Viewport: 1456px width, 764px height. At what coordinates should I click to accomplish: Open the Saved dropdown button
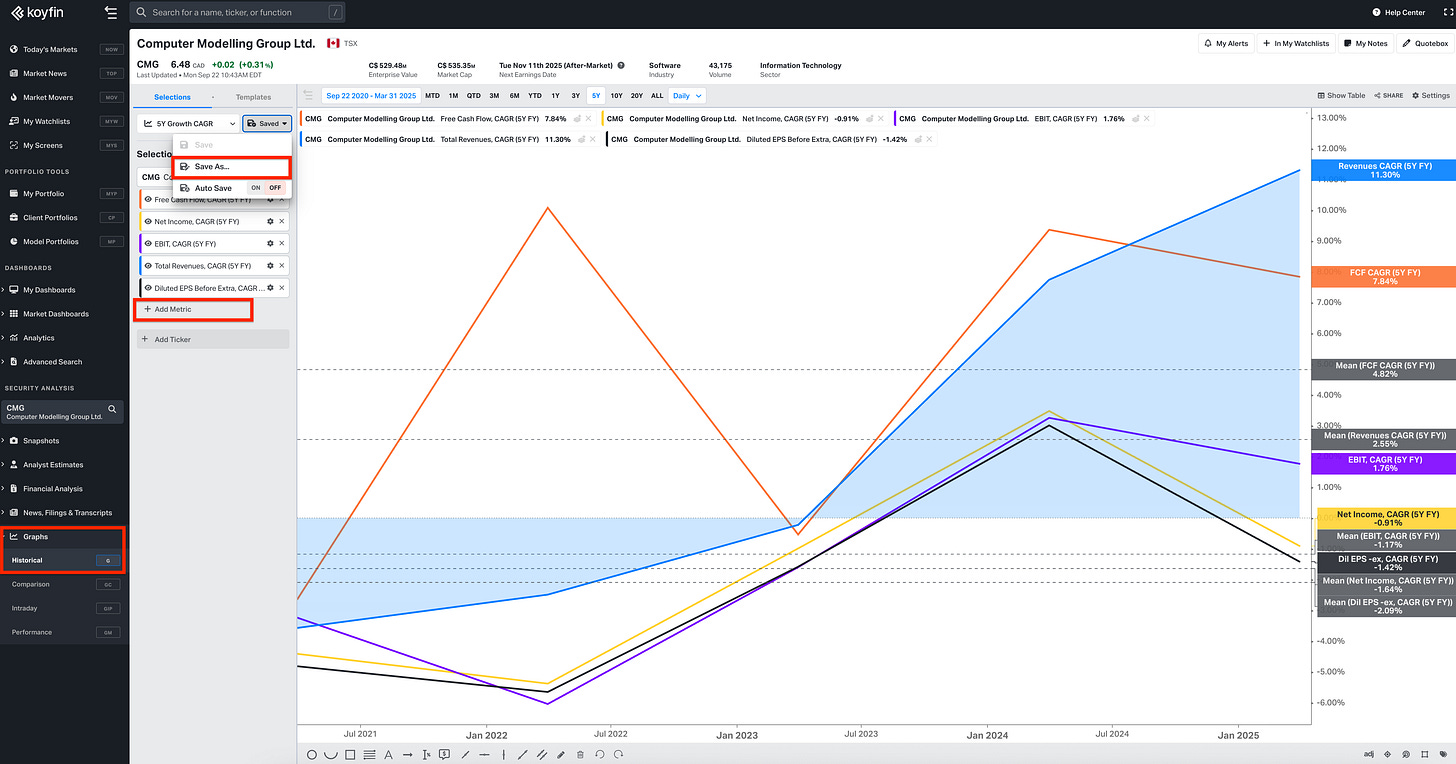tap(267, 124)
